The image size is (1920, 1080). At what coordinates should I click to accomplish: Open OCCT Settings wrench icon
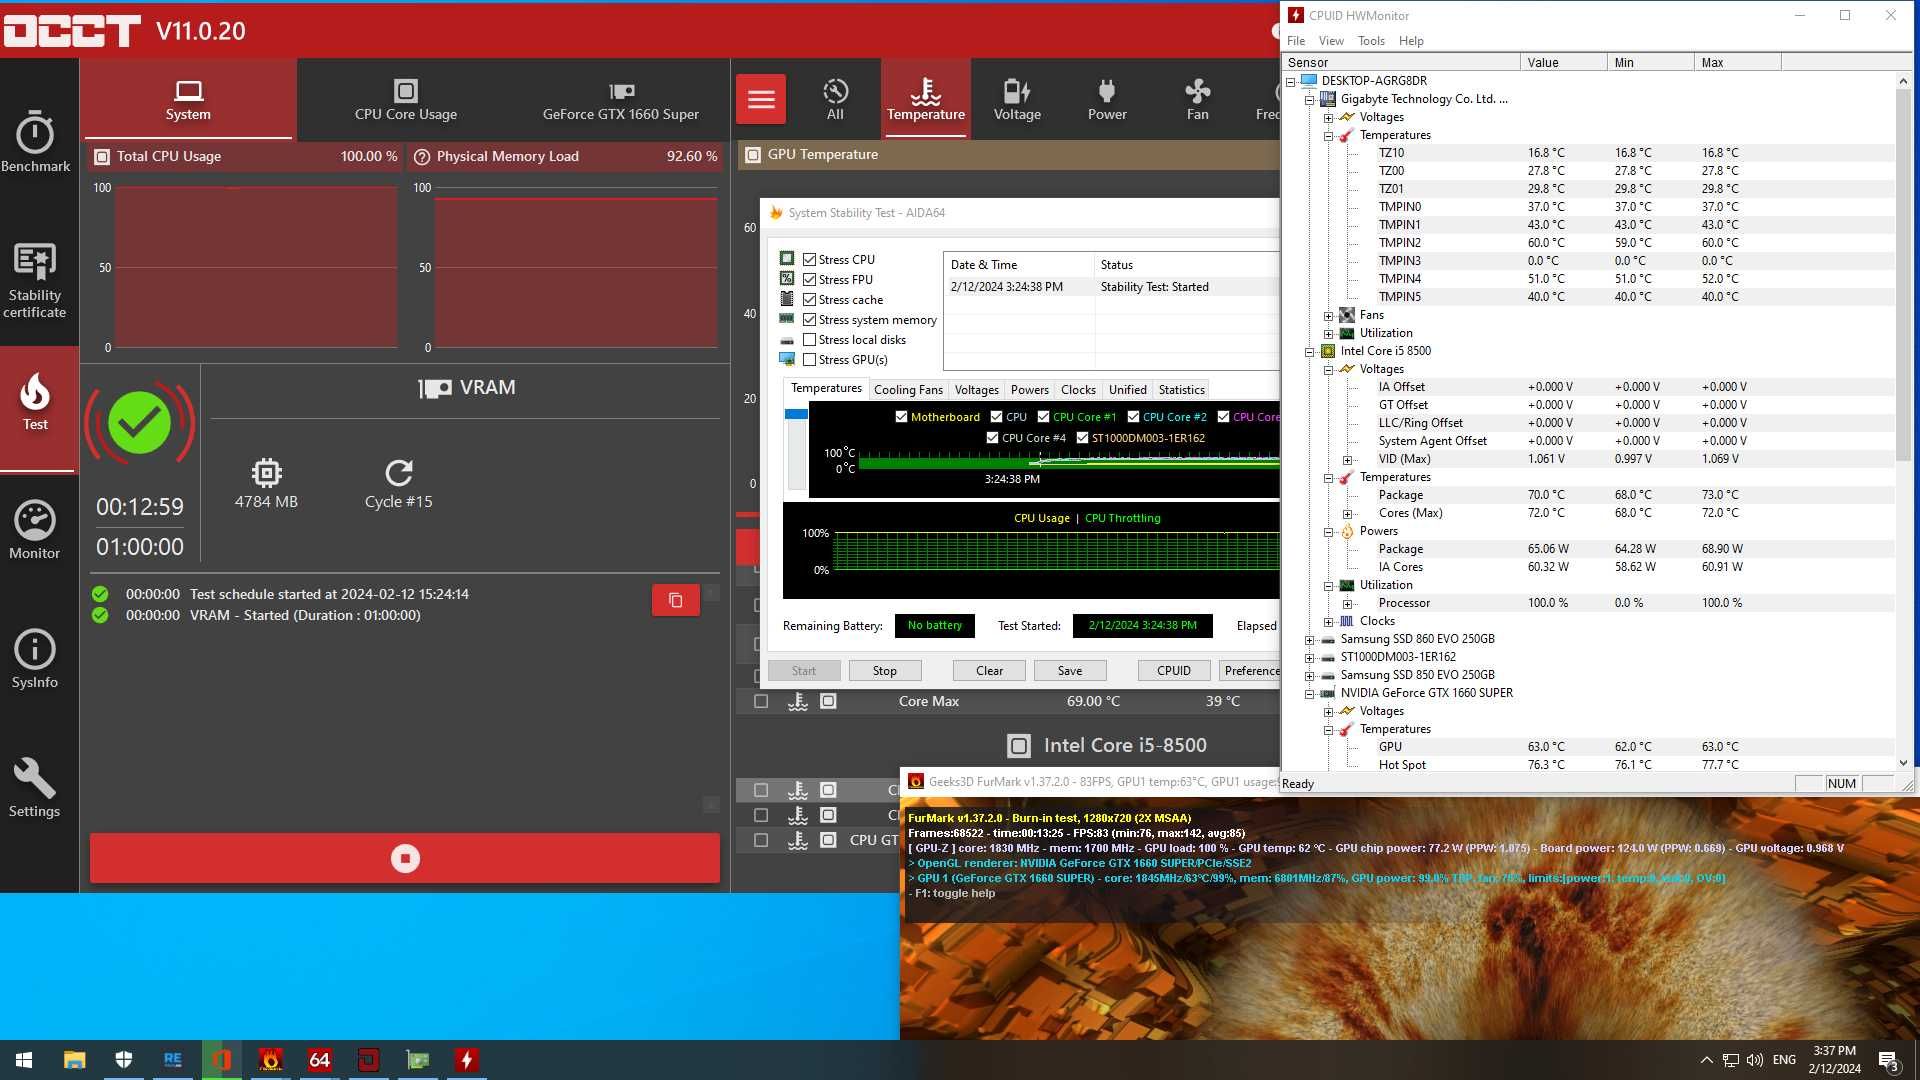click(35, 788)
